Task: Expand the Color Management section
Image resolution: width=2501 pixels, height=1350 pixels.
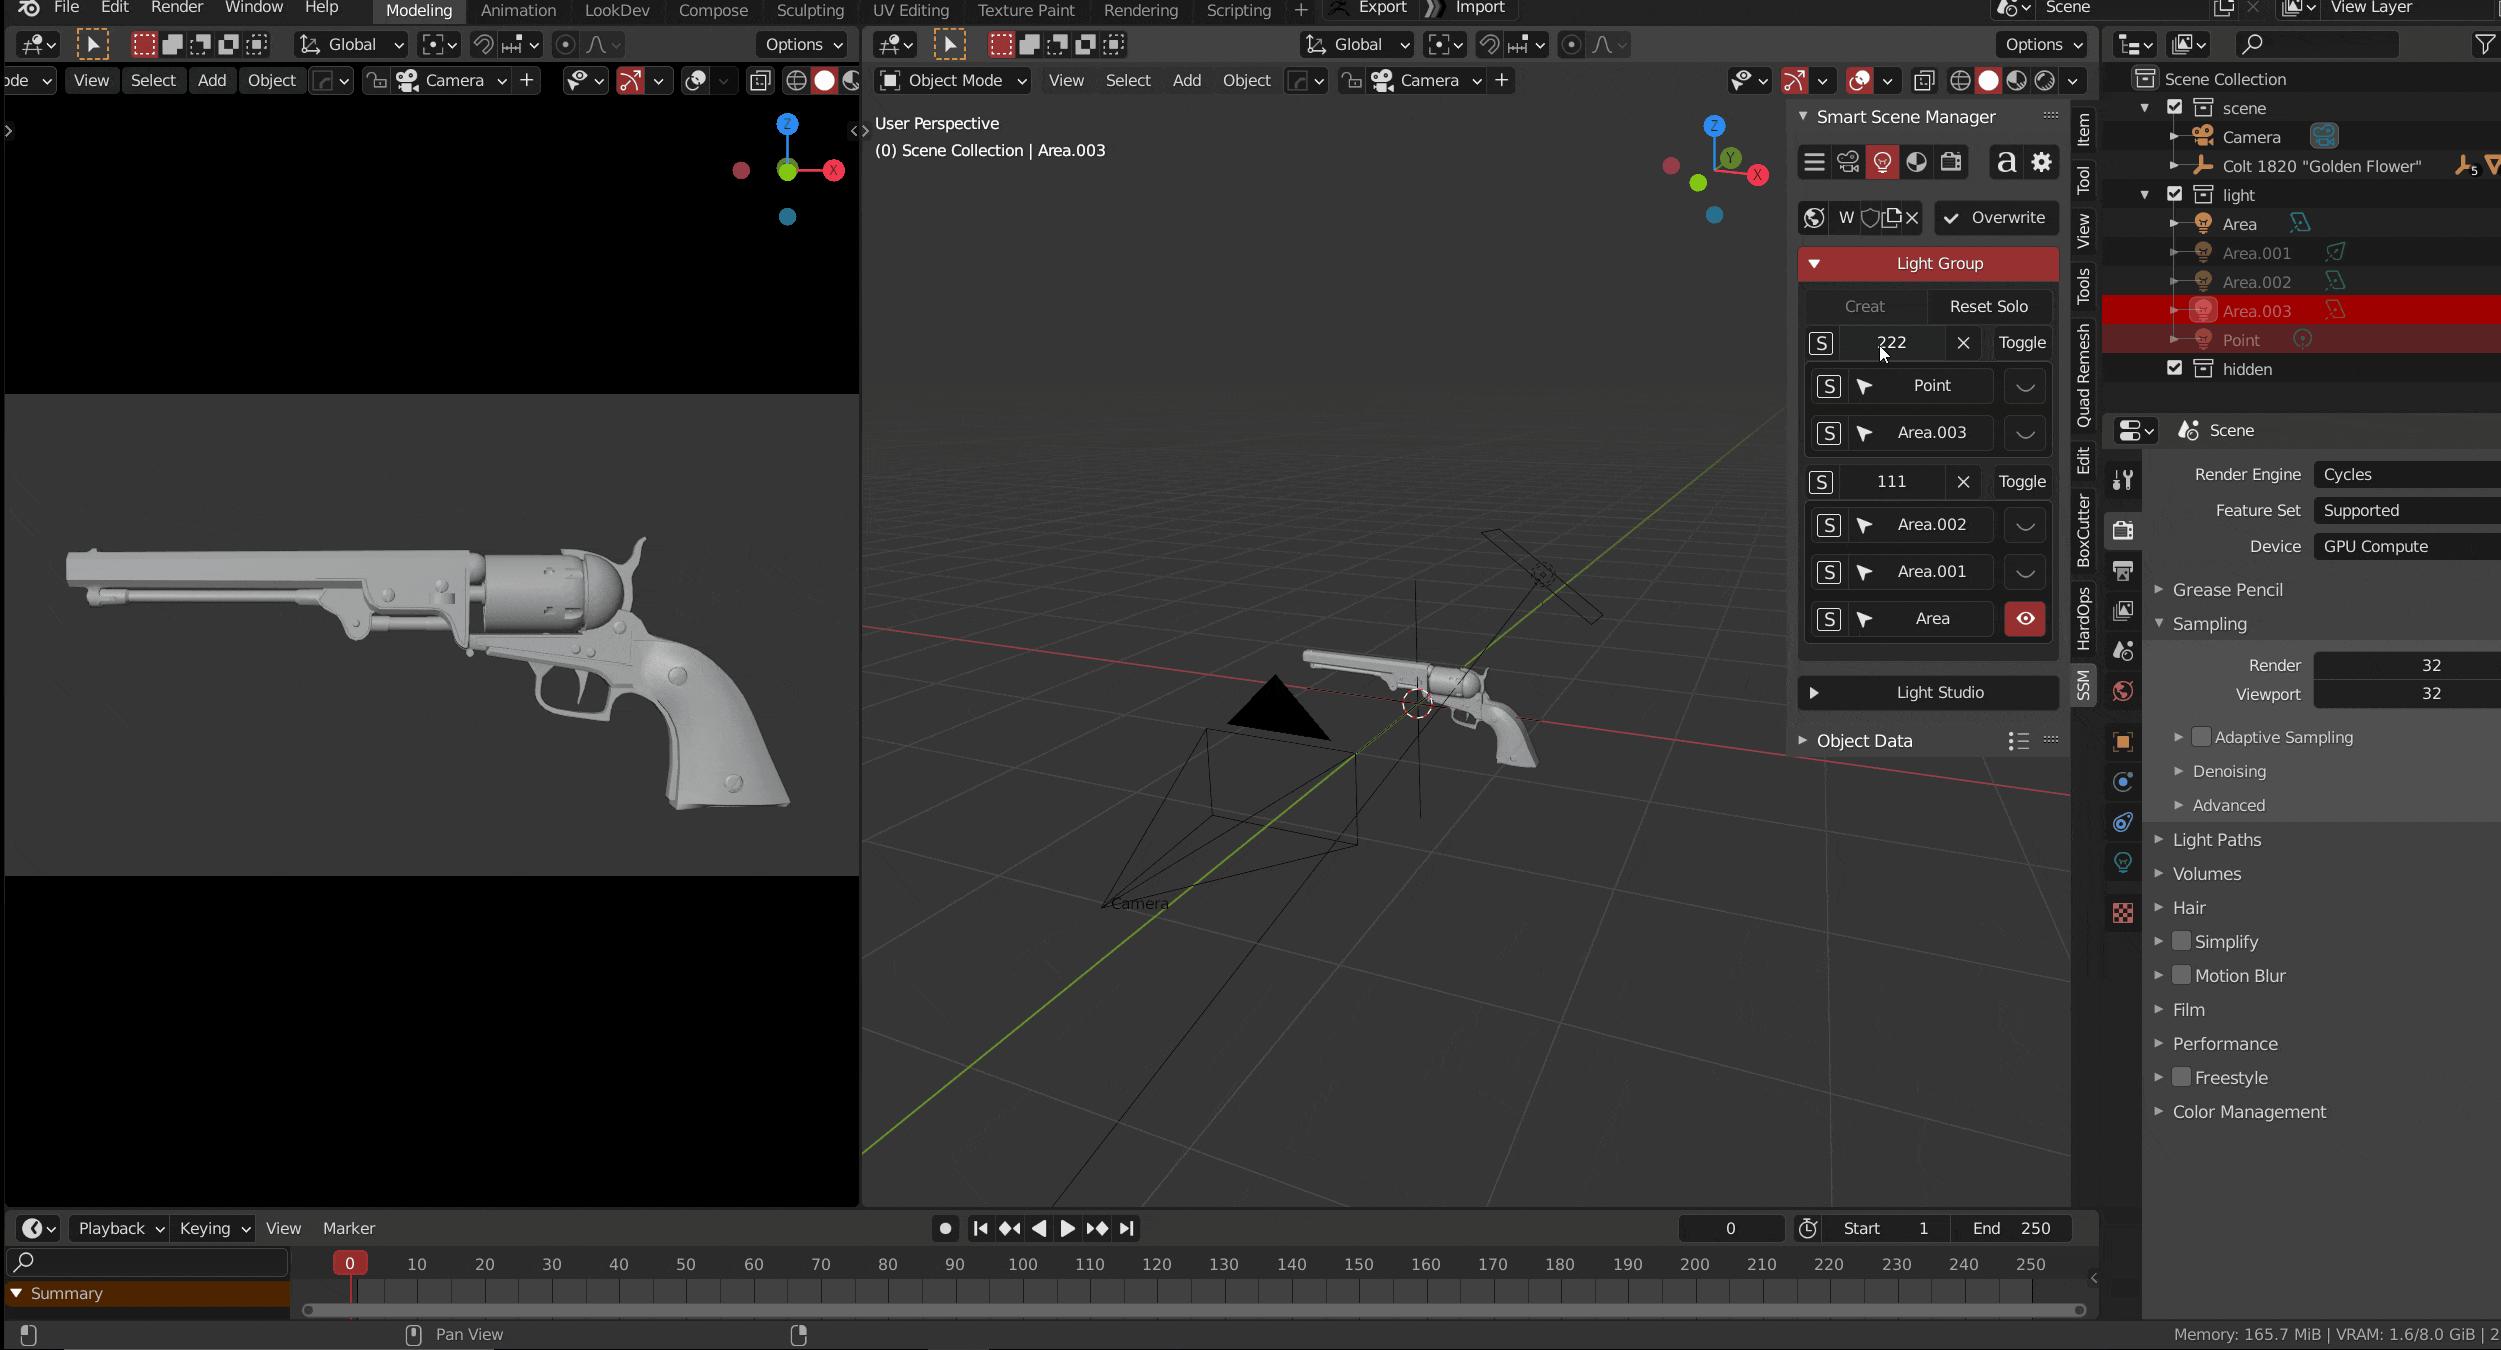Action: [2248, 1112]
